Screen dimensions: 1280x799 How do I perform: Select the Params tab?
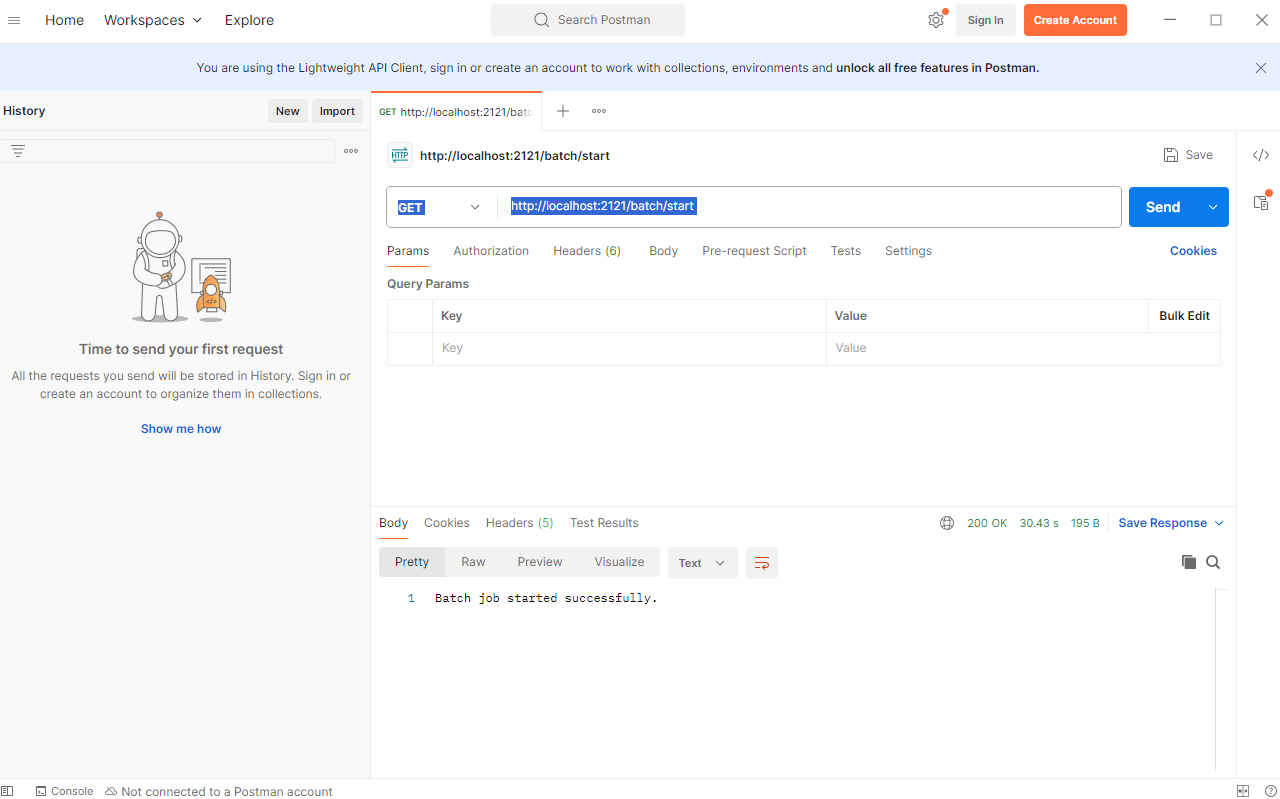(408, 251)
